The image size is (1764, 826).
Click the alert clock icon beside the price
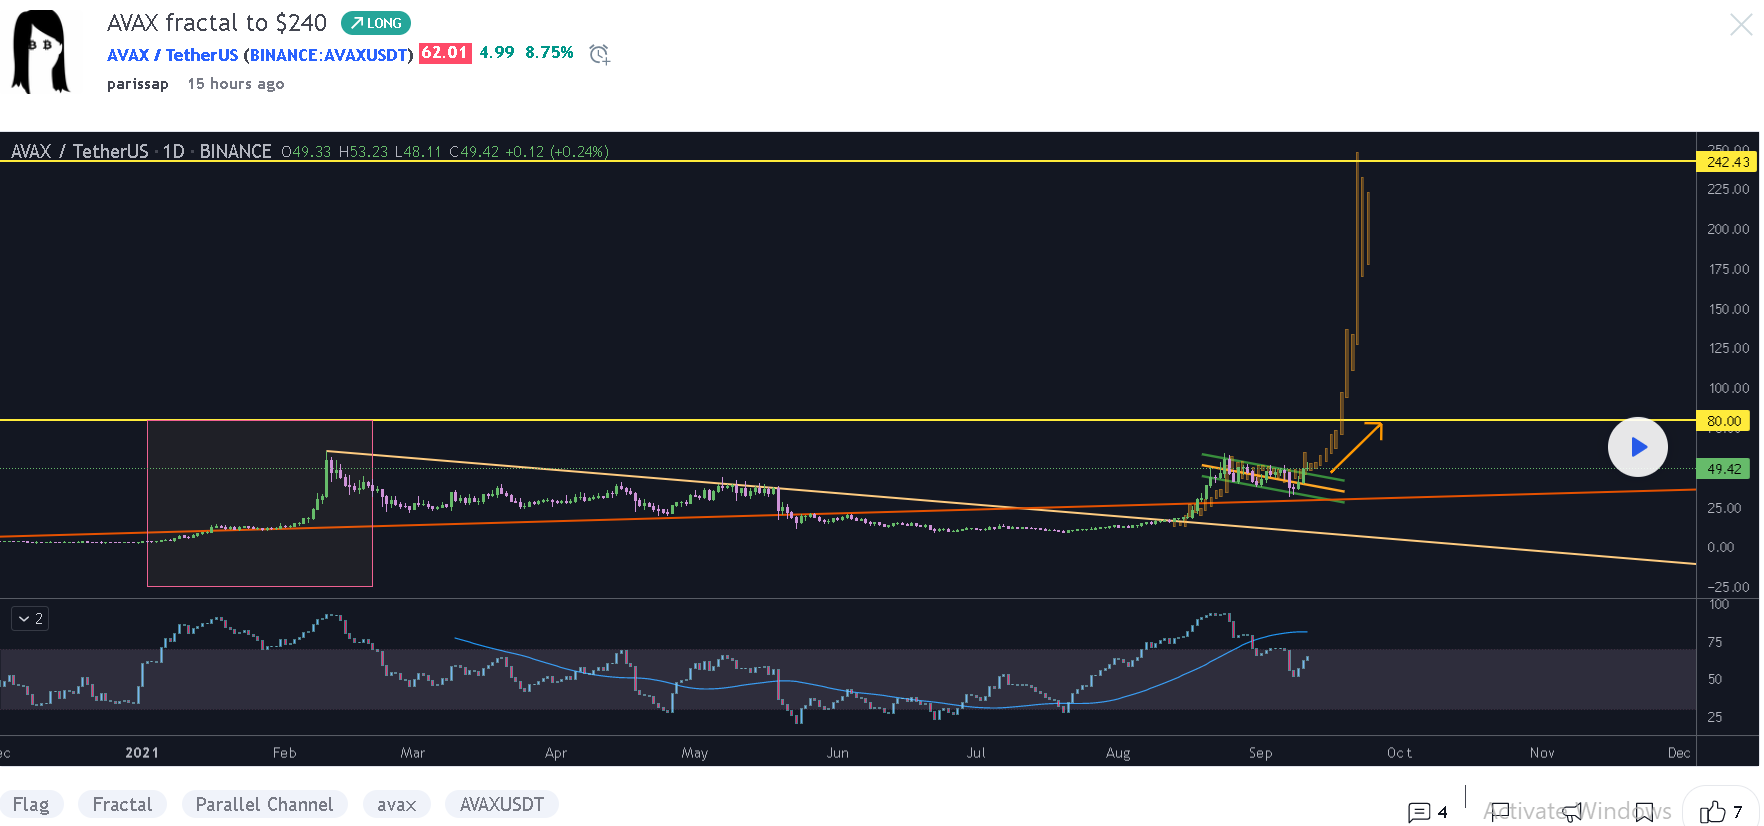pyautogui.click(x=599, y=54)
